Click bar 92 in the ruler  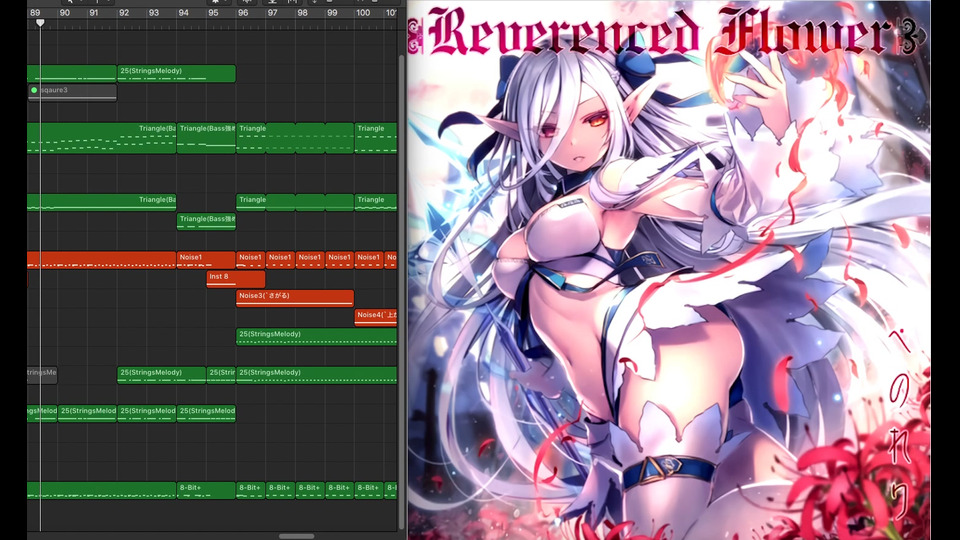(x=124, y=12)
